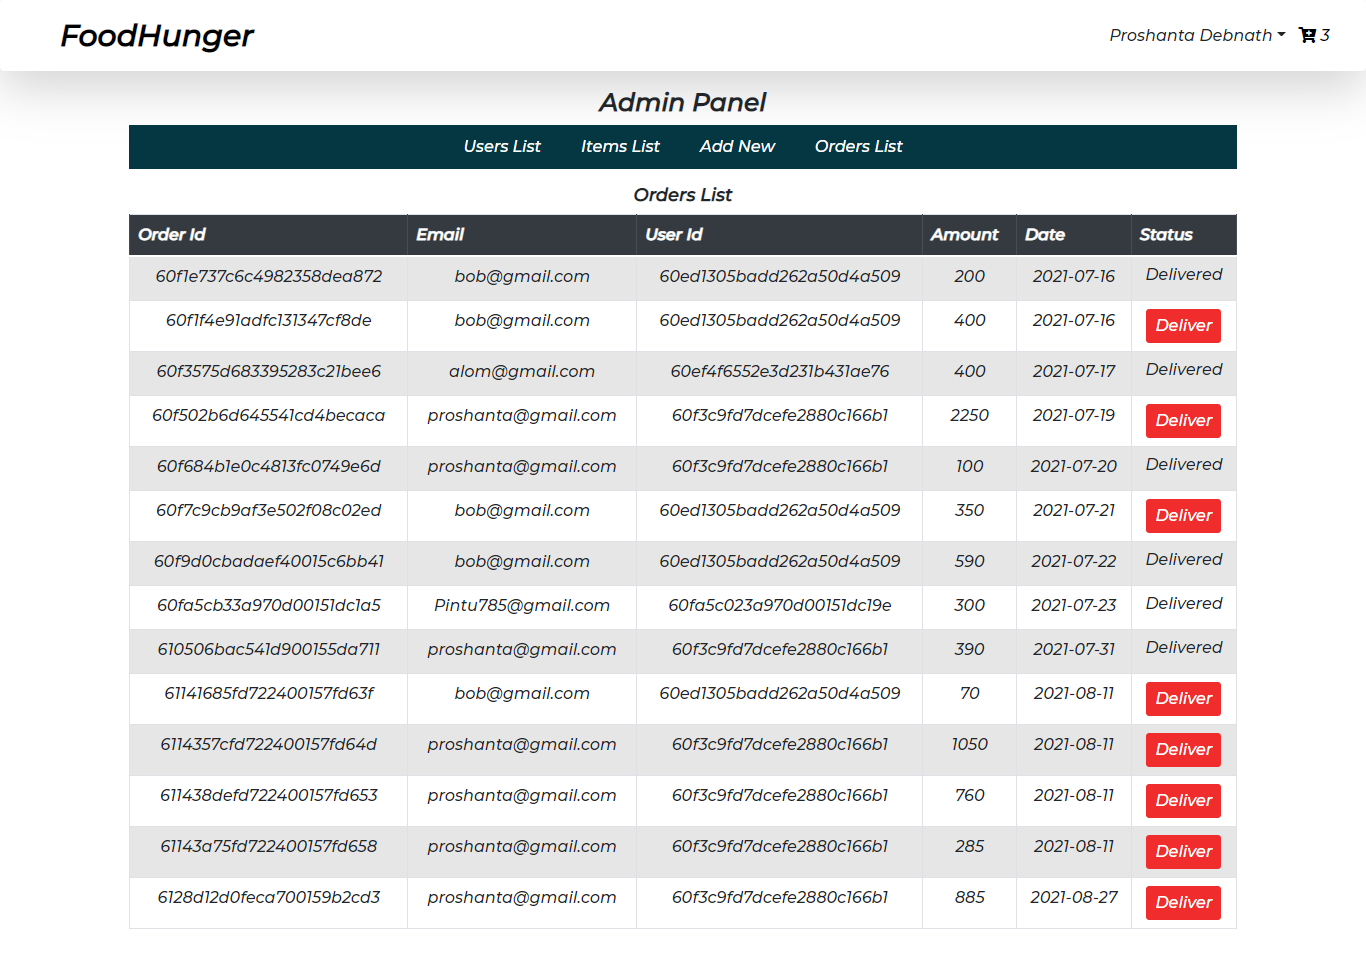Viewport: 1366px width, 961px height.
Task: Select amount 590
Action: (969, 561)
